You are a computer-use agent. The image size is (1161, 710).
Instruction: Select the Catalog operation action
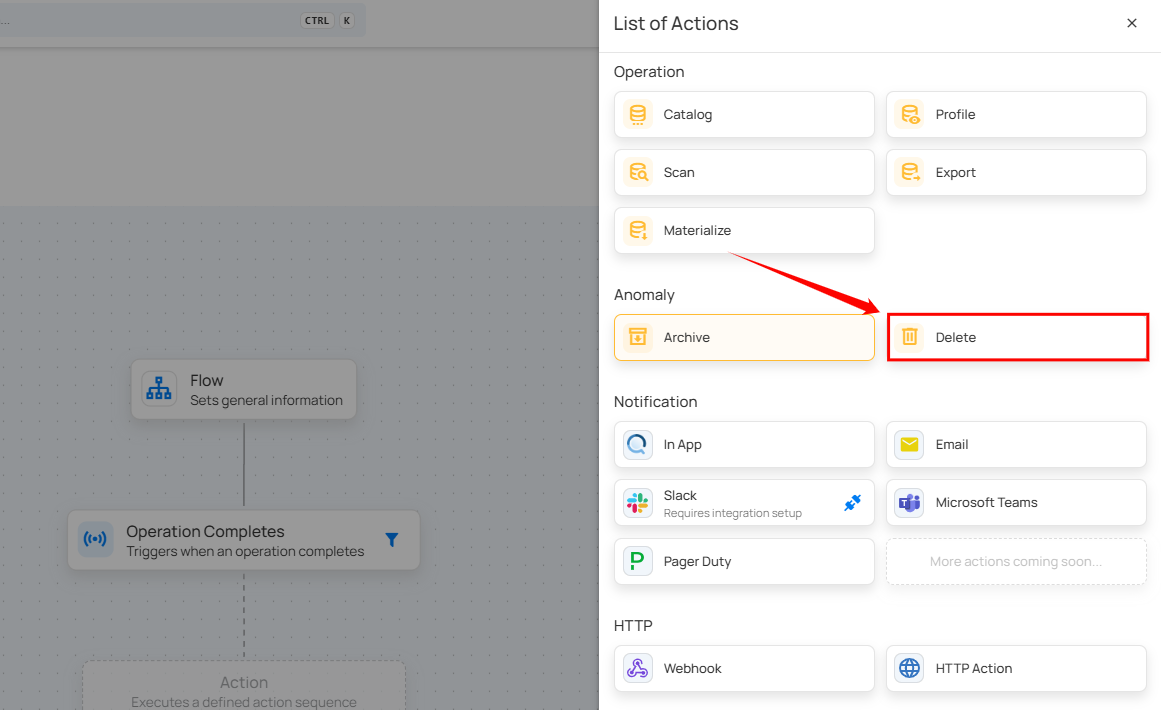tap(744, 115)
